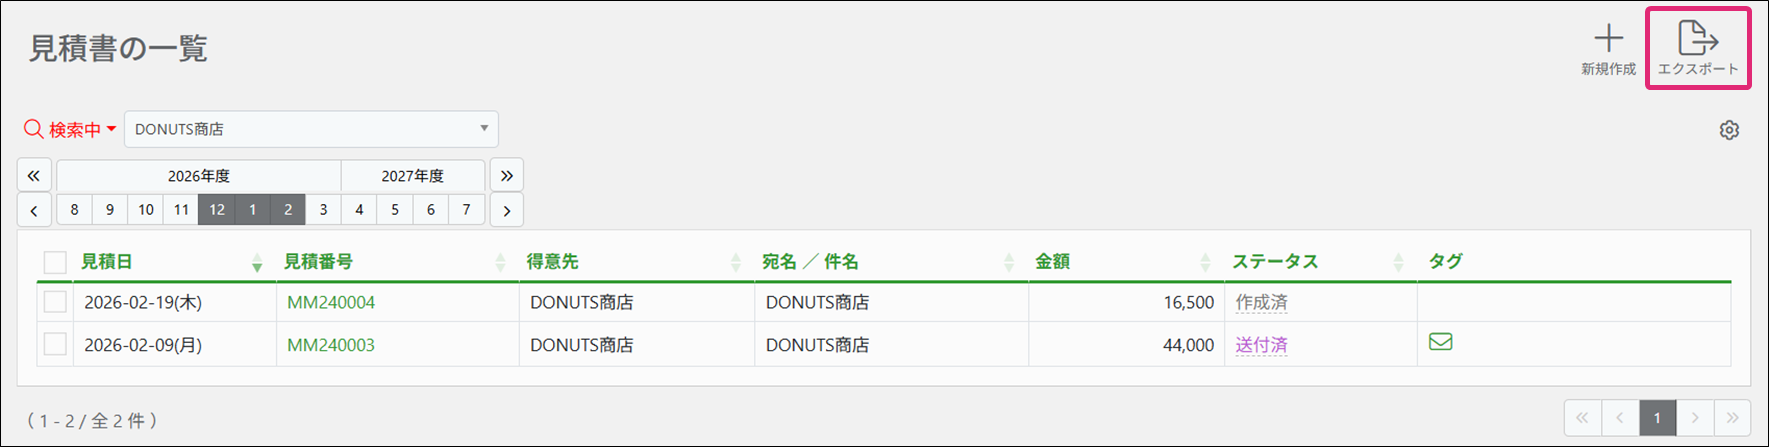Check the row for MM240004
The width and height of the screenshot is (1769, 447).
tap(55, 302)
